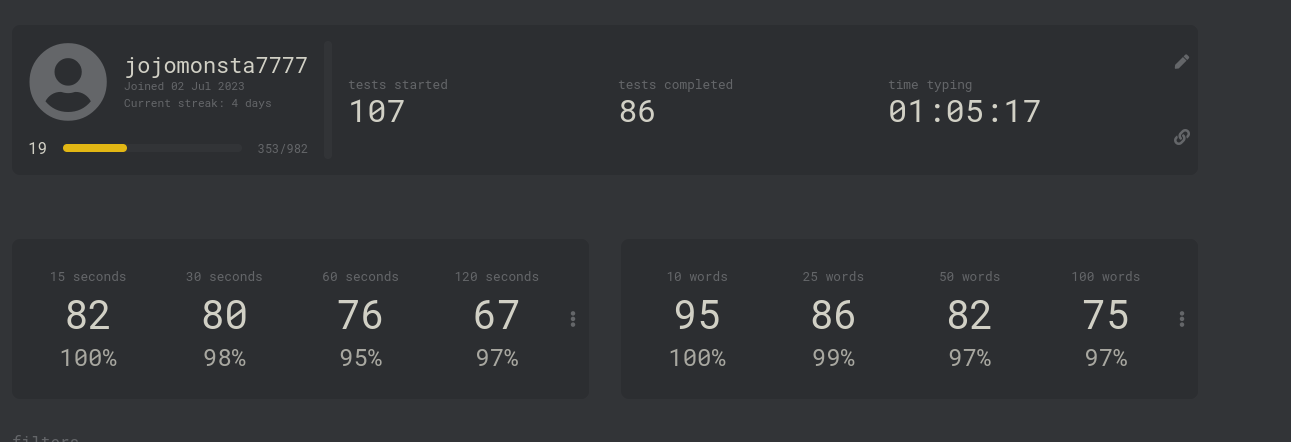Click the pencil edit profile icon

[x=1182, y=62]
